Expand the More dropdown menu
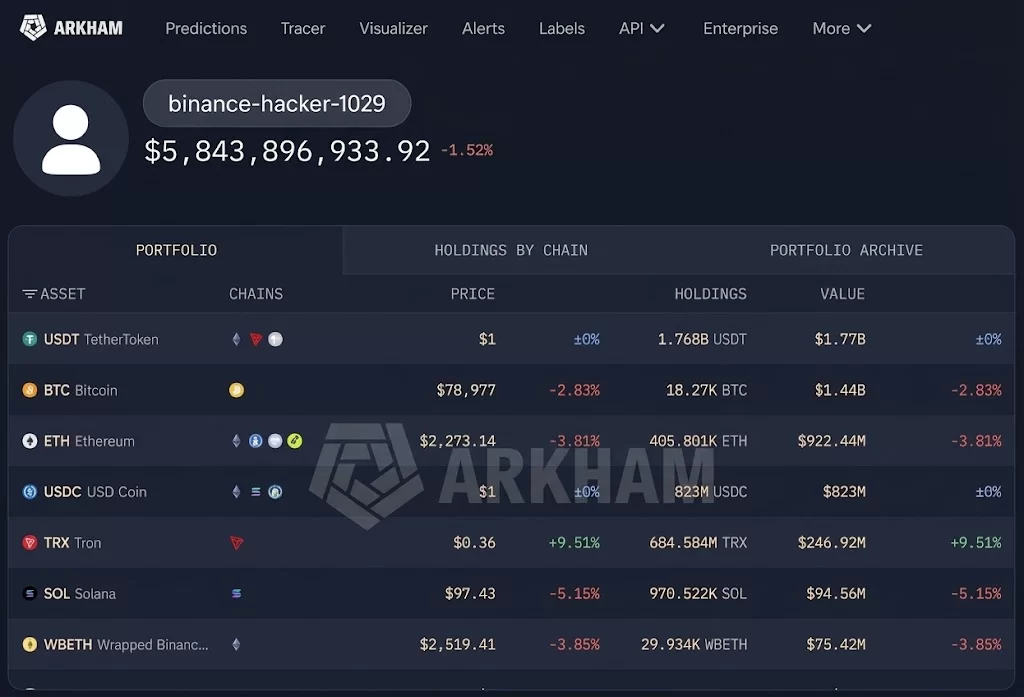This screenshot has width=1024, height=697. 842,29
